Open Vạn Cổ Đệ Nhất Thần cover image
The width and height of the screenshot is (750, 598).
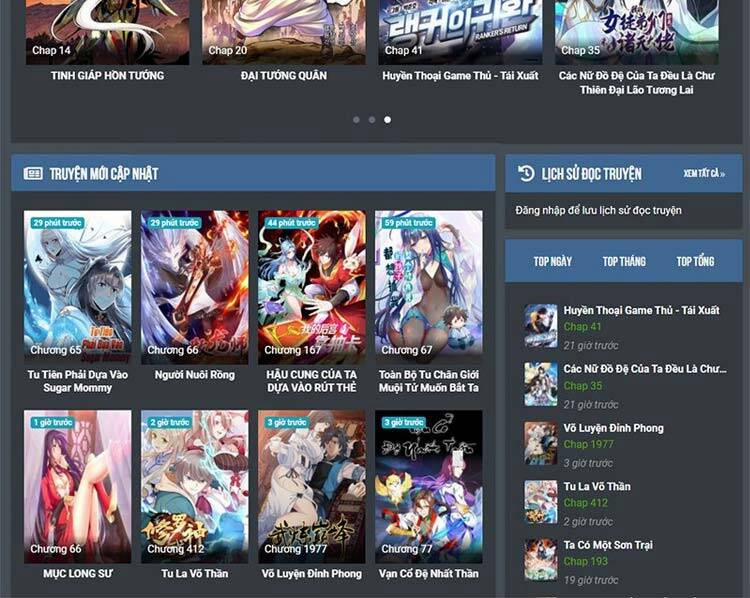click(x=429, y=486)
